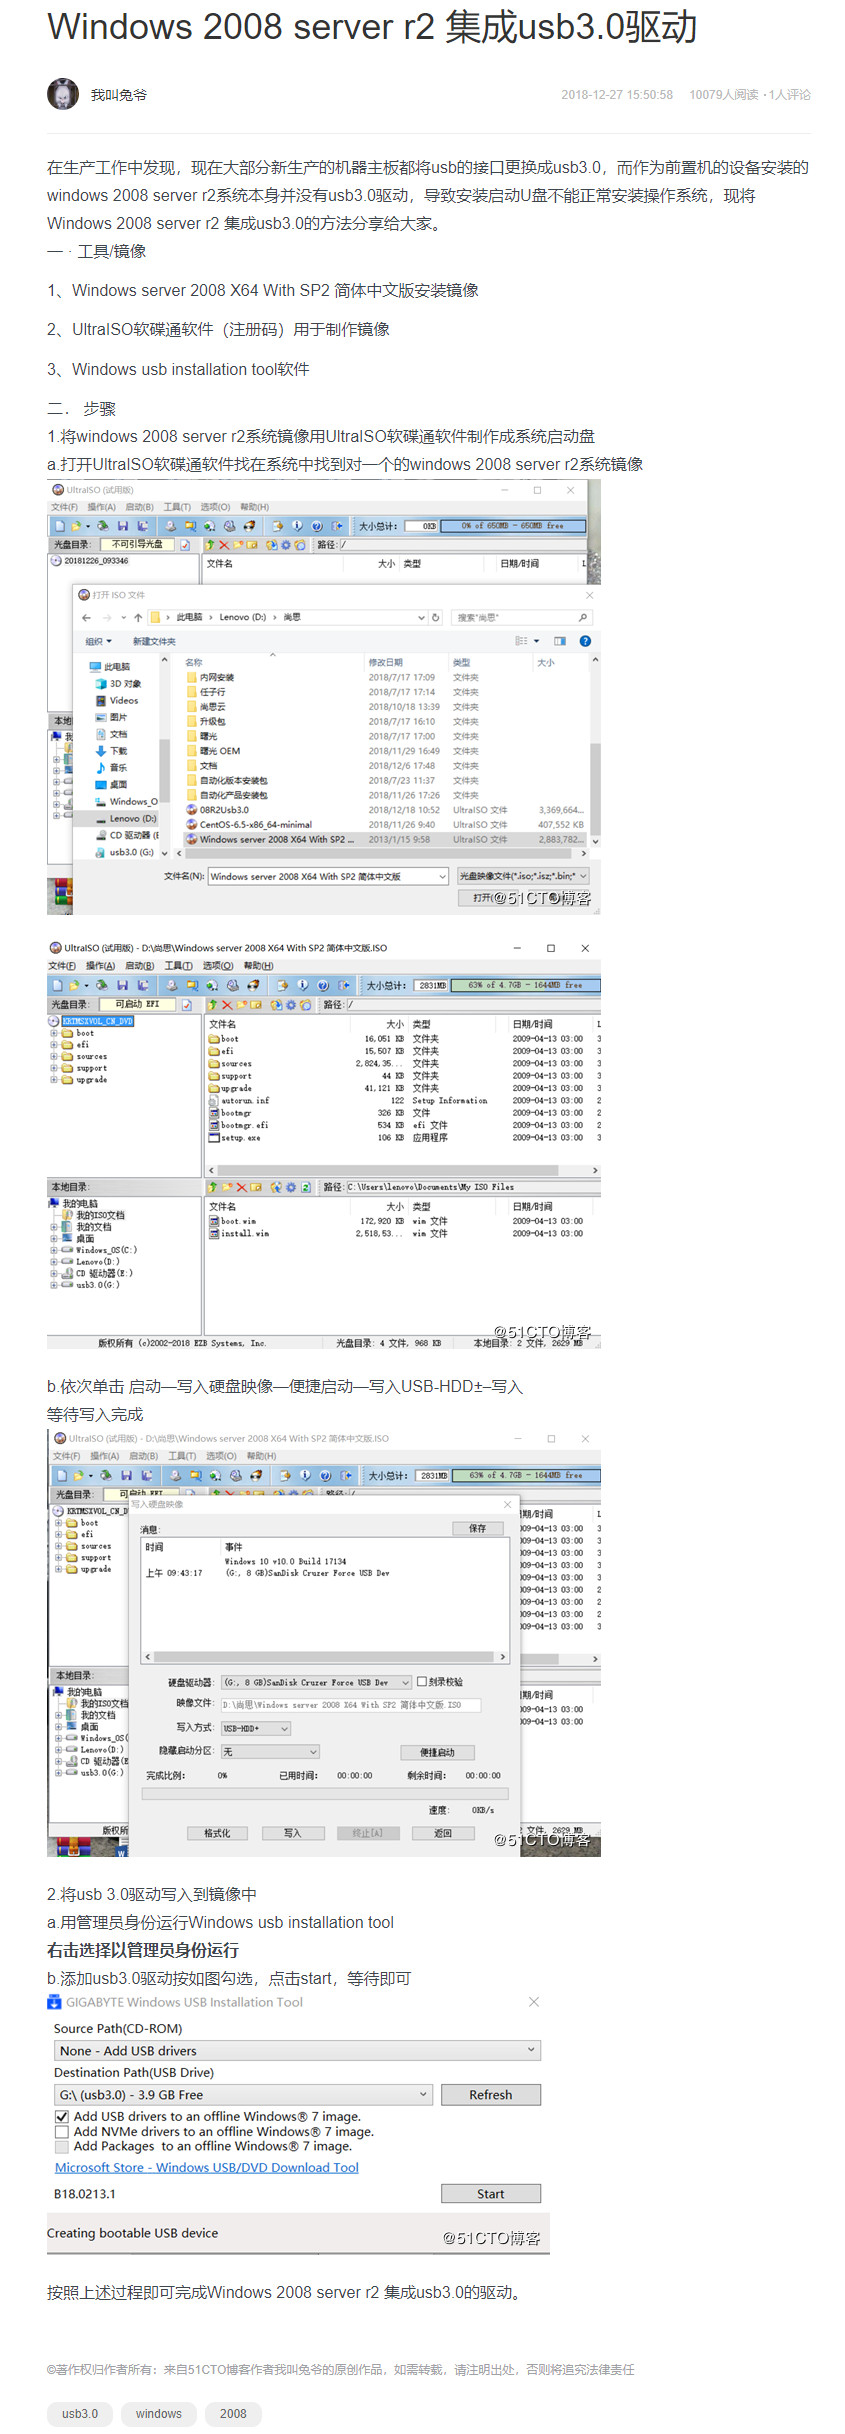Open the 写入方式 USB-HDD+ dropdown
Viewport: 845px width, 2434px height.
point(255,1729)
